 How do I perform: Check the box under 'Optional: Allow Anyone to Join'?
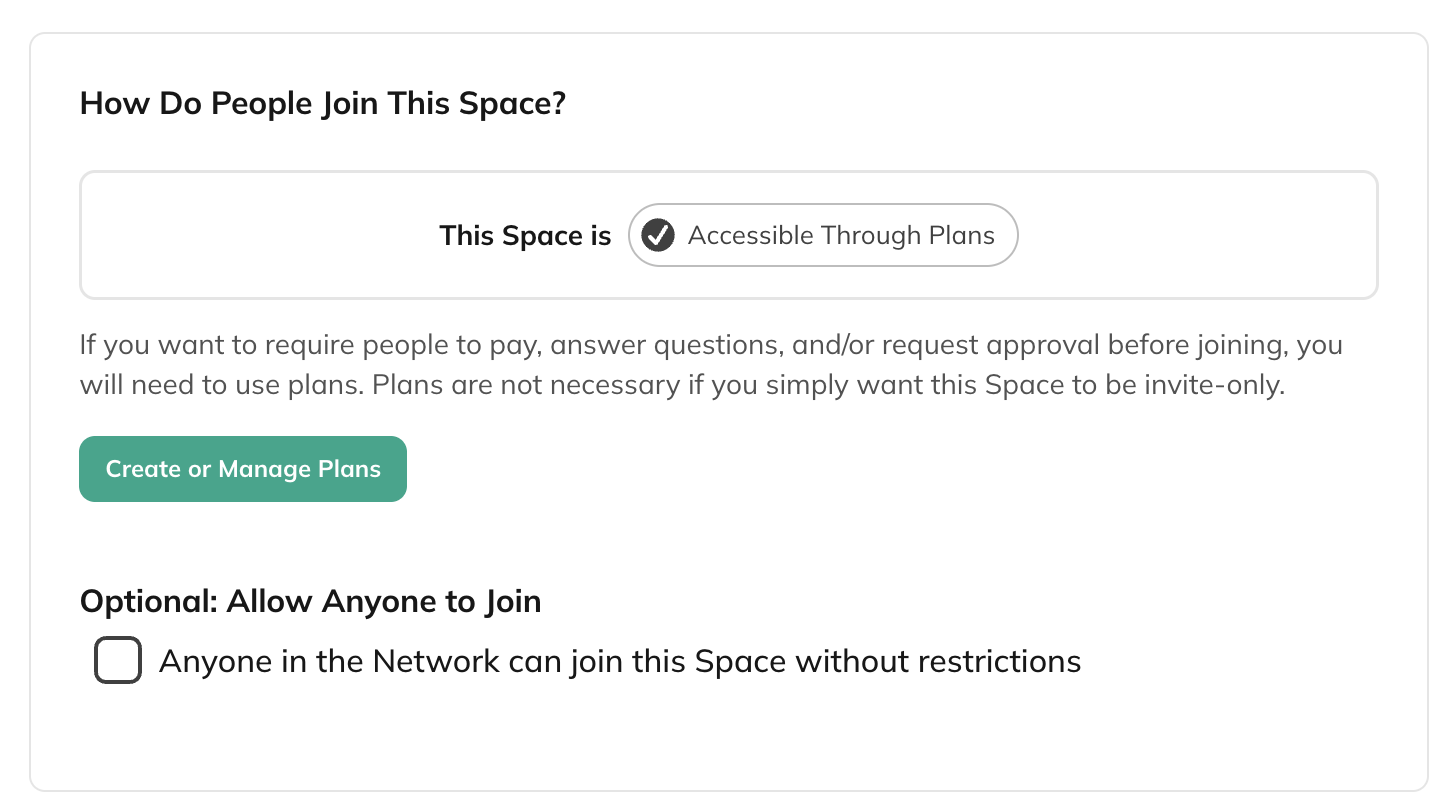coord(117,660)
